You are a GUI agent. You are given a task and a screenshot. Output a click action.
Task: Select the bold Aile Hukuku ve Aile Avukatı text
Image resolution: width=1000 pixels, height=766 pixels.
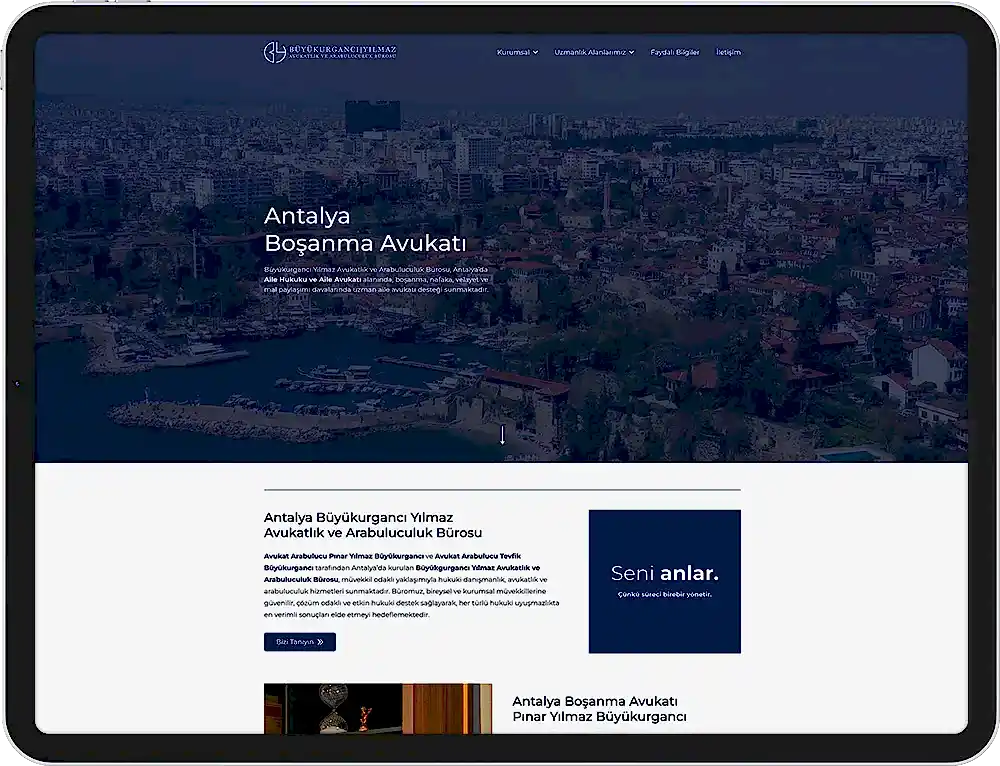312,279
